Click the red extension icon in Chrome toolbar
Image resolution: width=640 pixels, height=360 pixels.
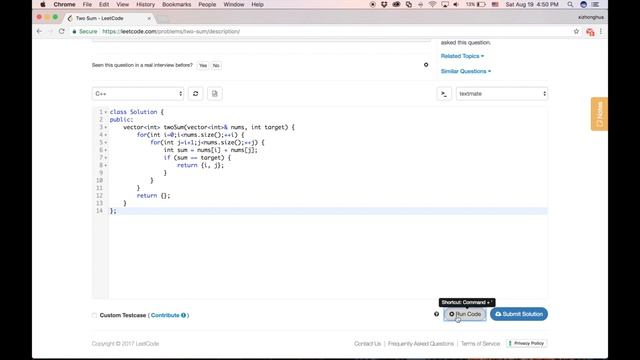pyautogui.click(x=590, y=31)
